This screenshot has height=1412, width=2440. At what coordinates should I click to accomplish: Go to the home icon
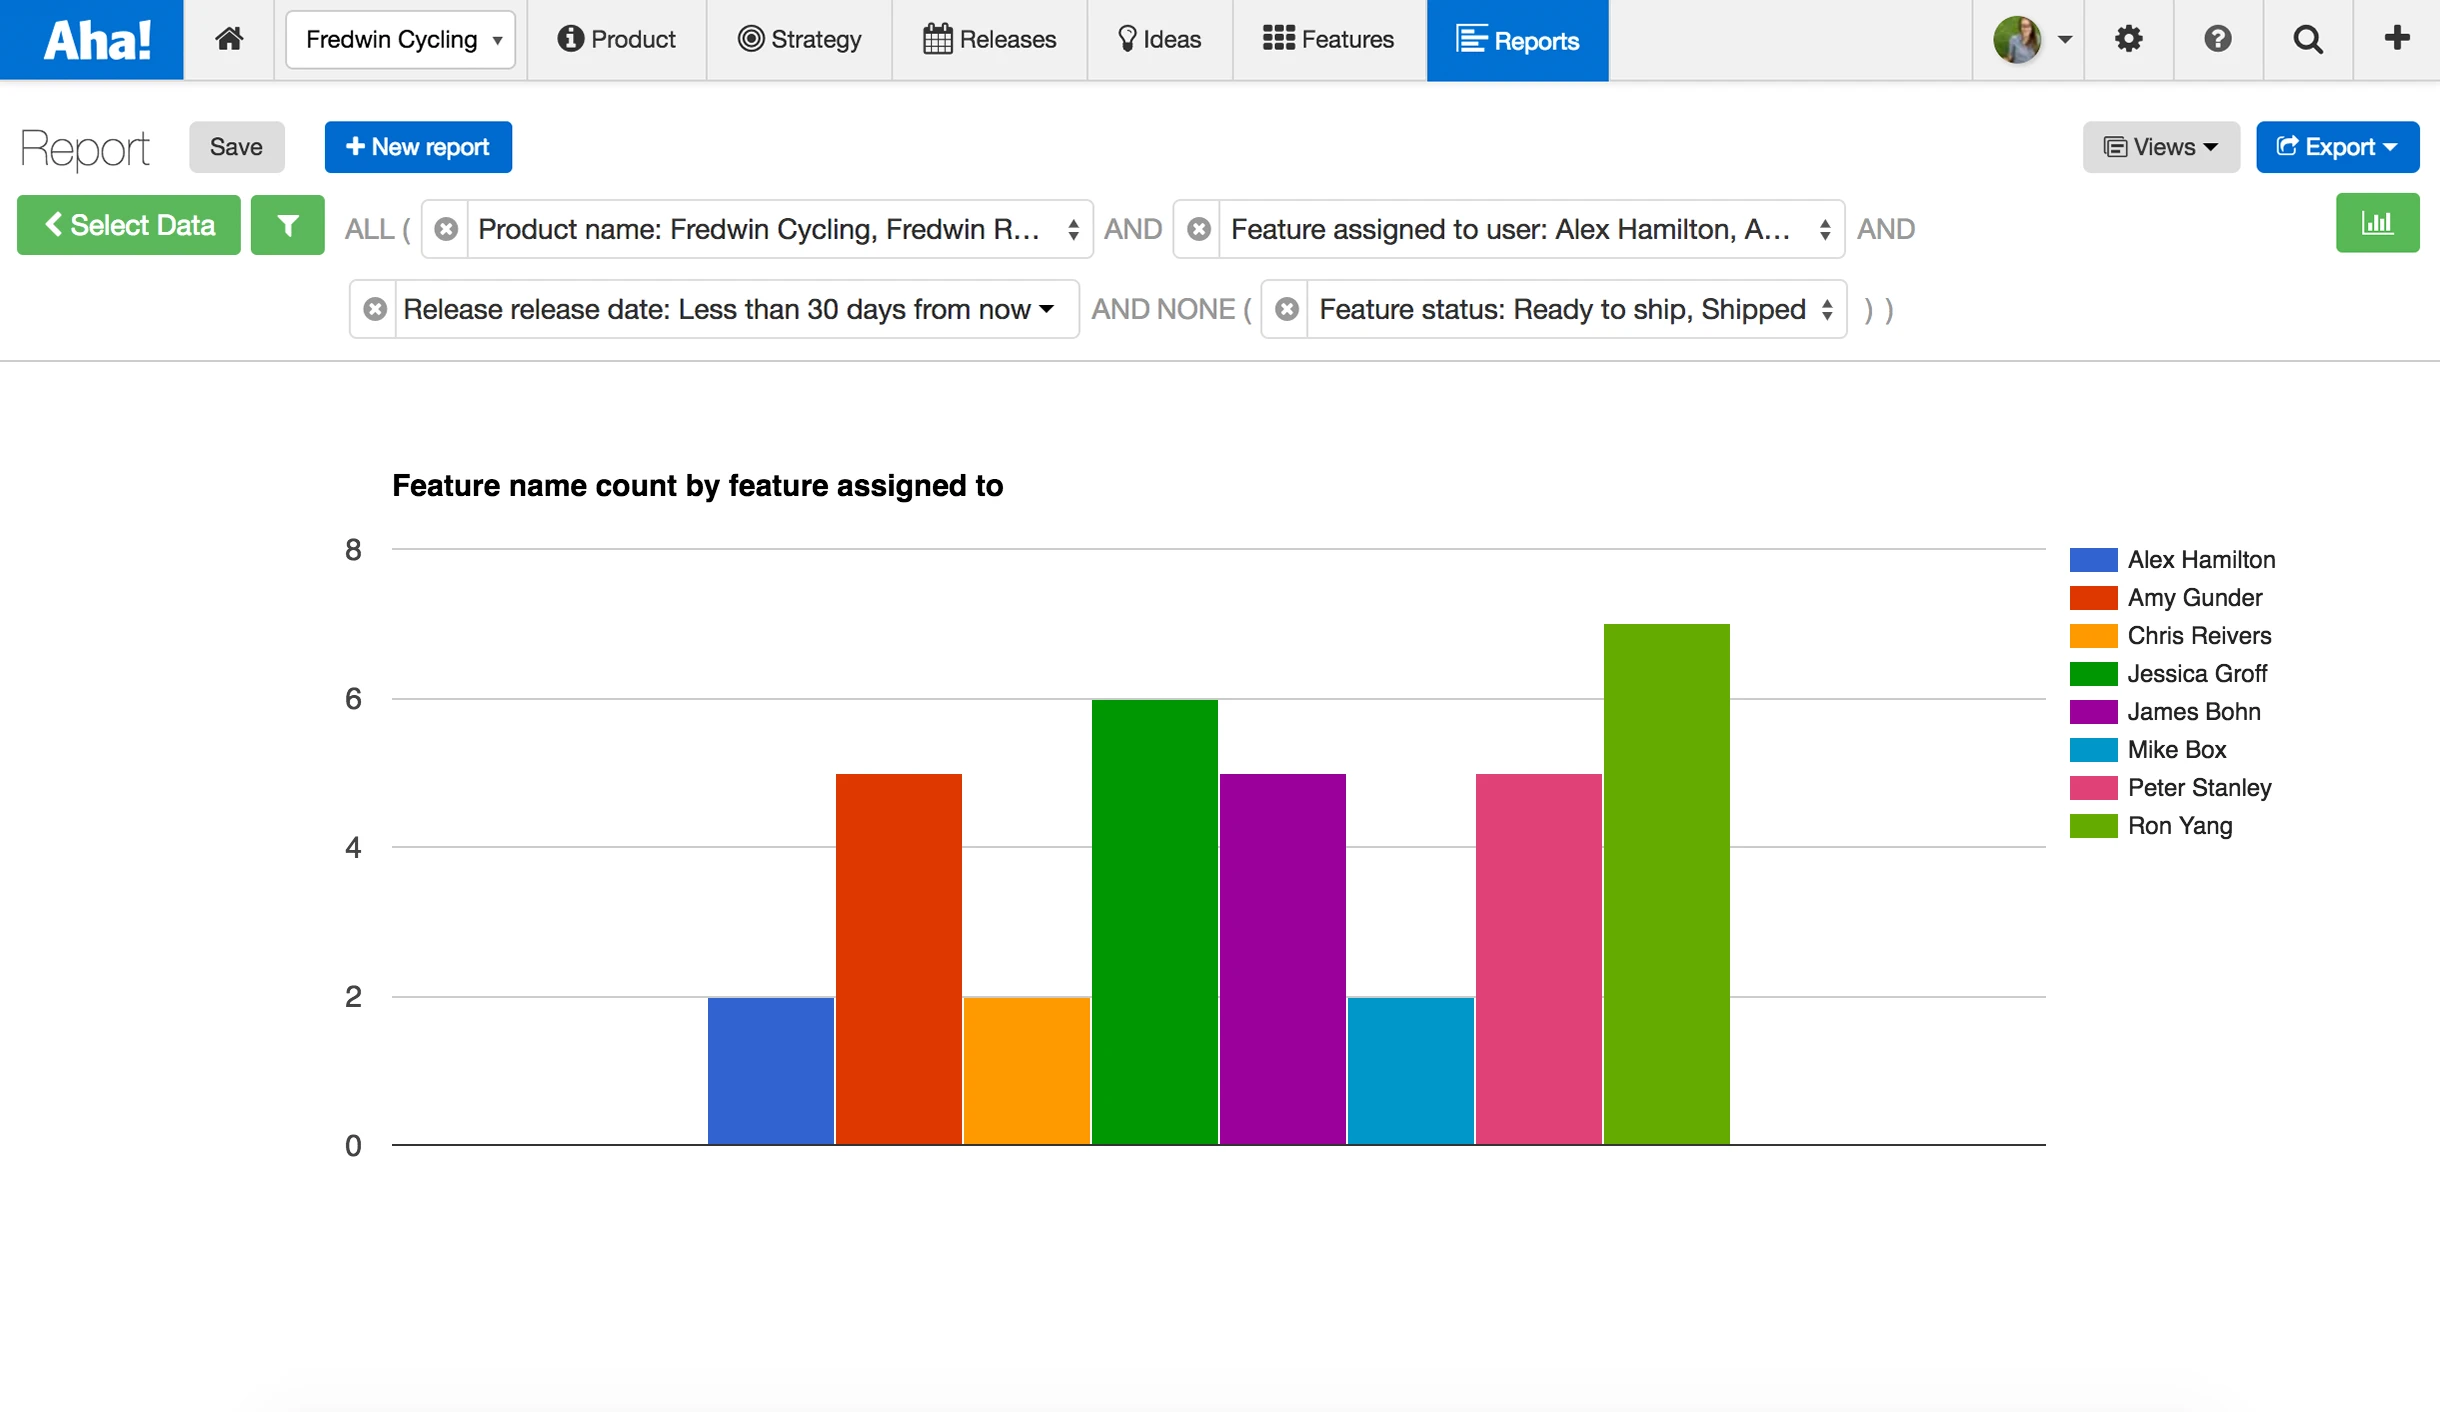tap(229, 39)
